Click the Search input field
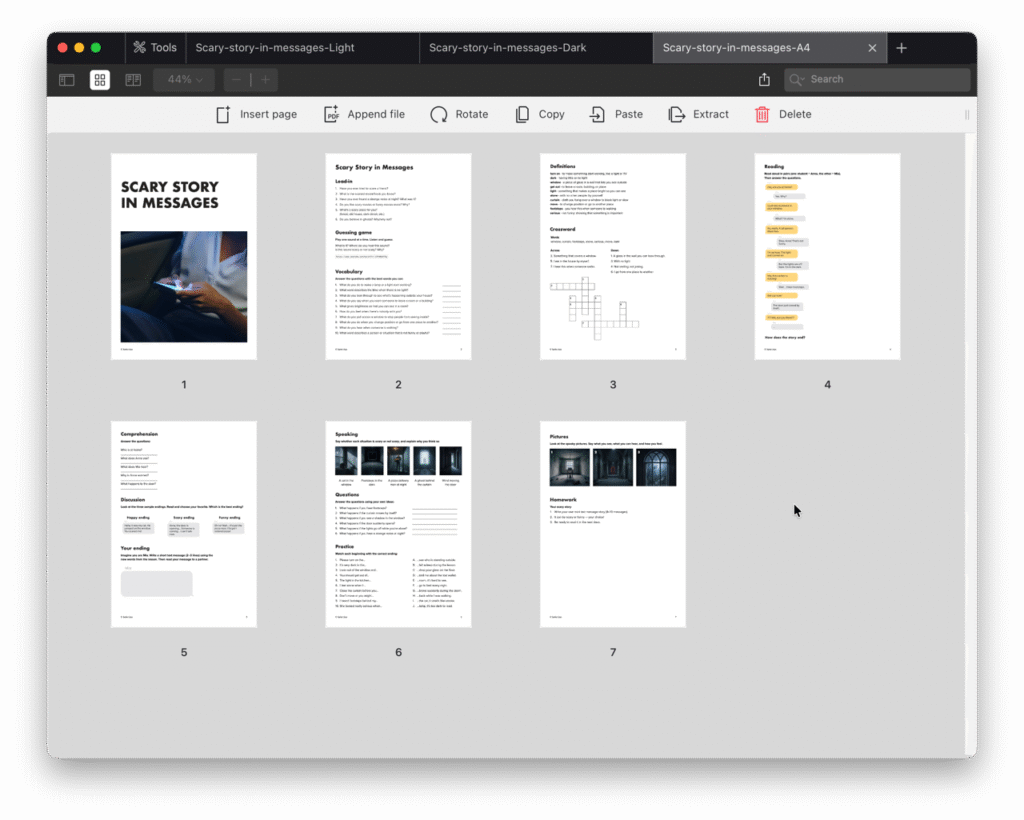 (x=885, y=80)
